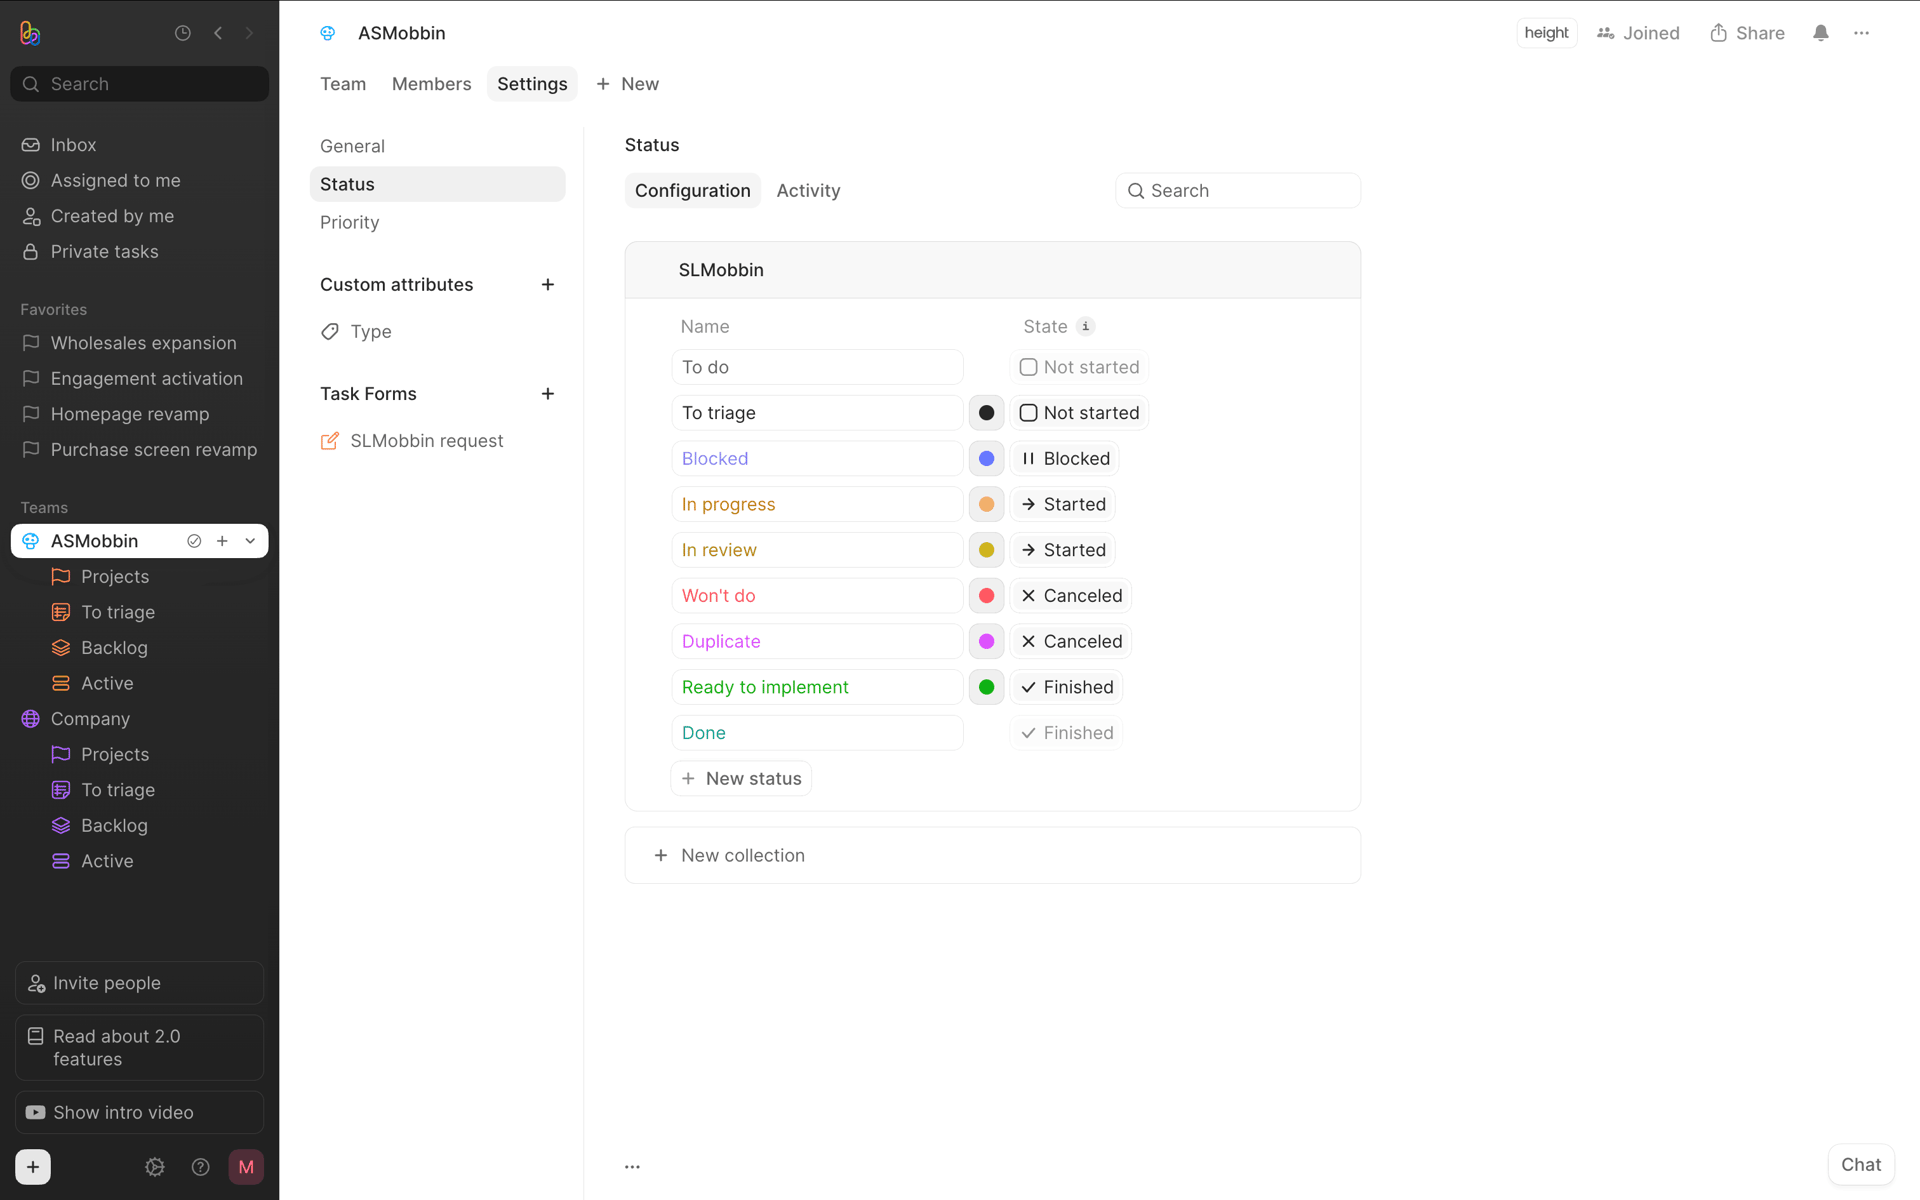
Task: Change Ready to implement Finished dropdown
Action: pyautogui.click(x=1066, y=687)
